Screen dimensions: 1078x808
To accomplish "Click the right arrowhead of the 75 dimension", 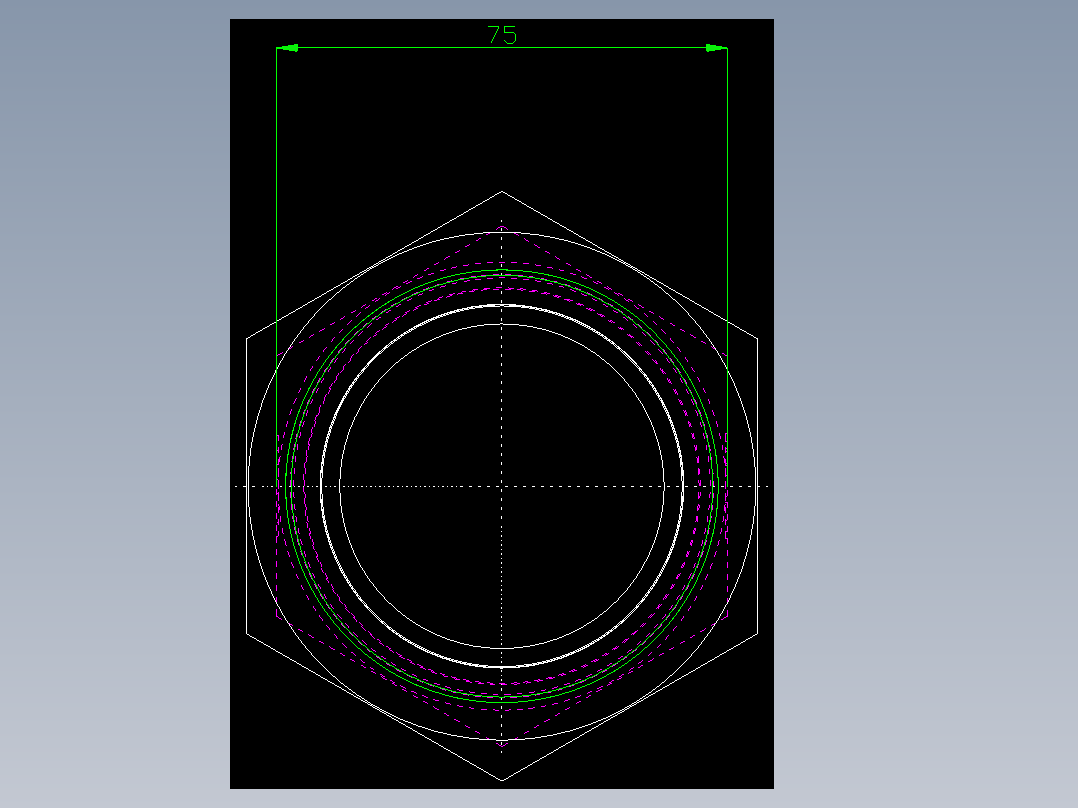I will (716, 48).
